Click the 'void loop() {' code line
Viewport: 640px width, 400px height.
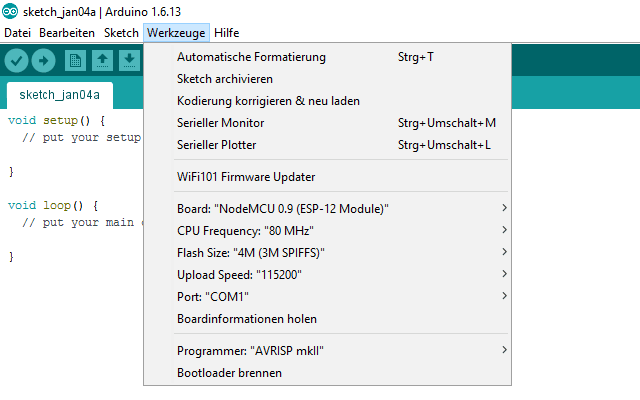tap(53, 206)
